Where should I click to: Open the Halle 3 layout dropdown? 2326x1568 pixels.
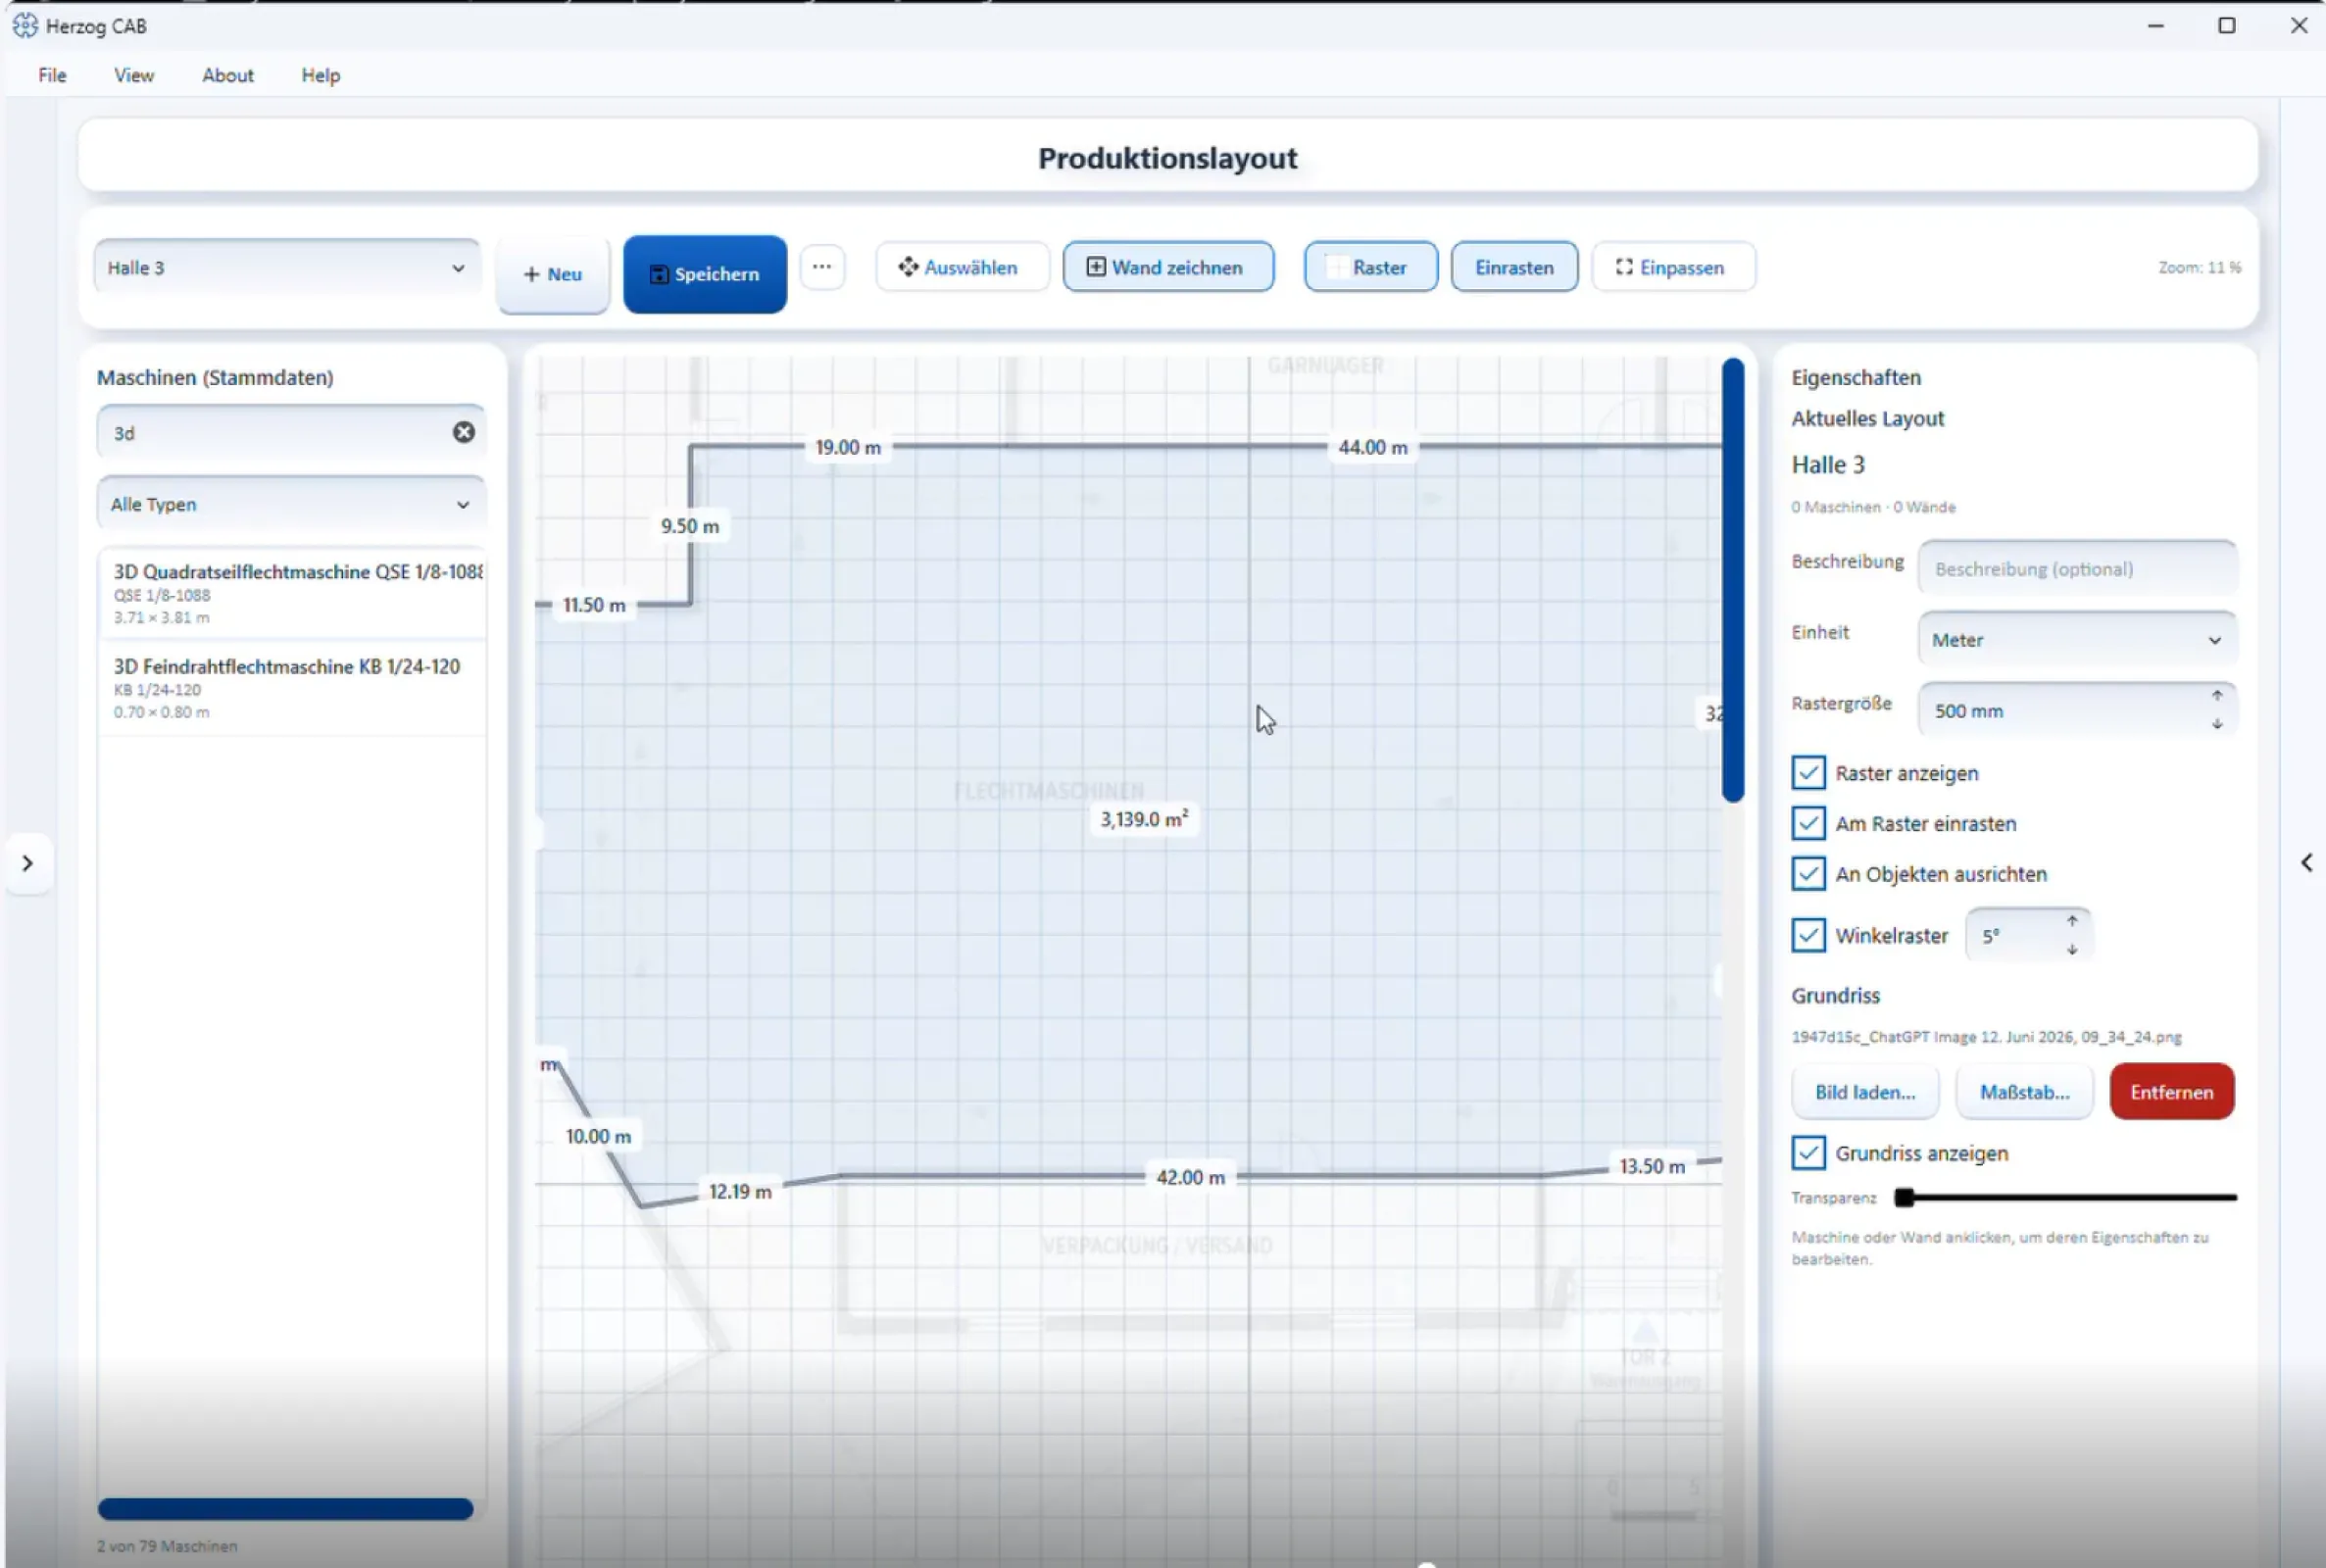pyautogui.click(x=287, y=268)
